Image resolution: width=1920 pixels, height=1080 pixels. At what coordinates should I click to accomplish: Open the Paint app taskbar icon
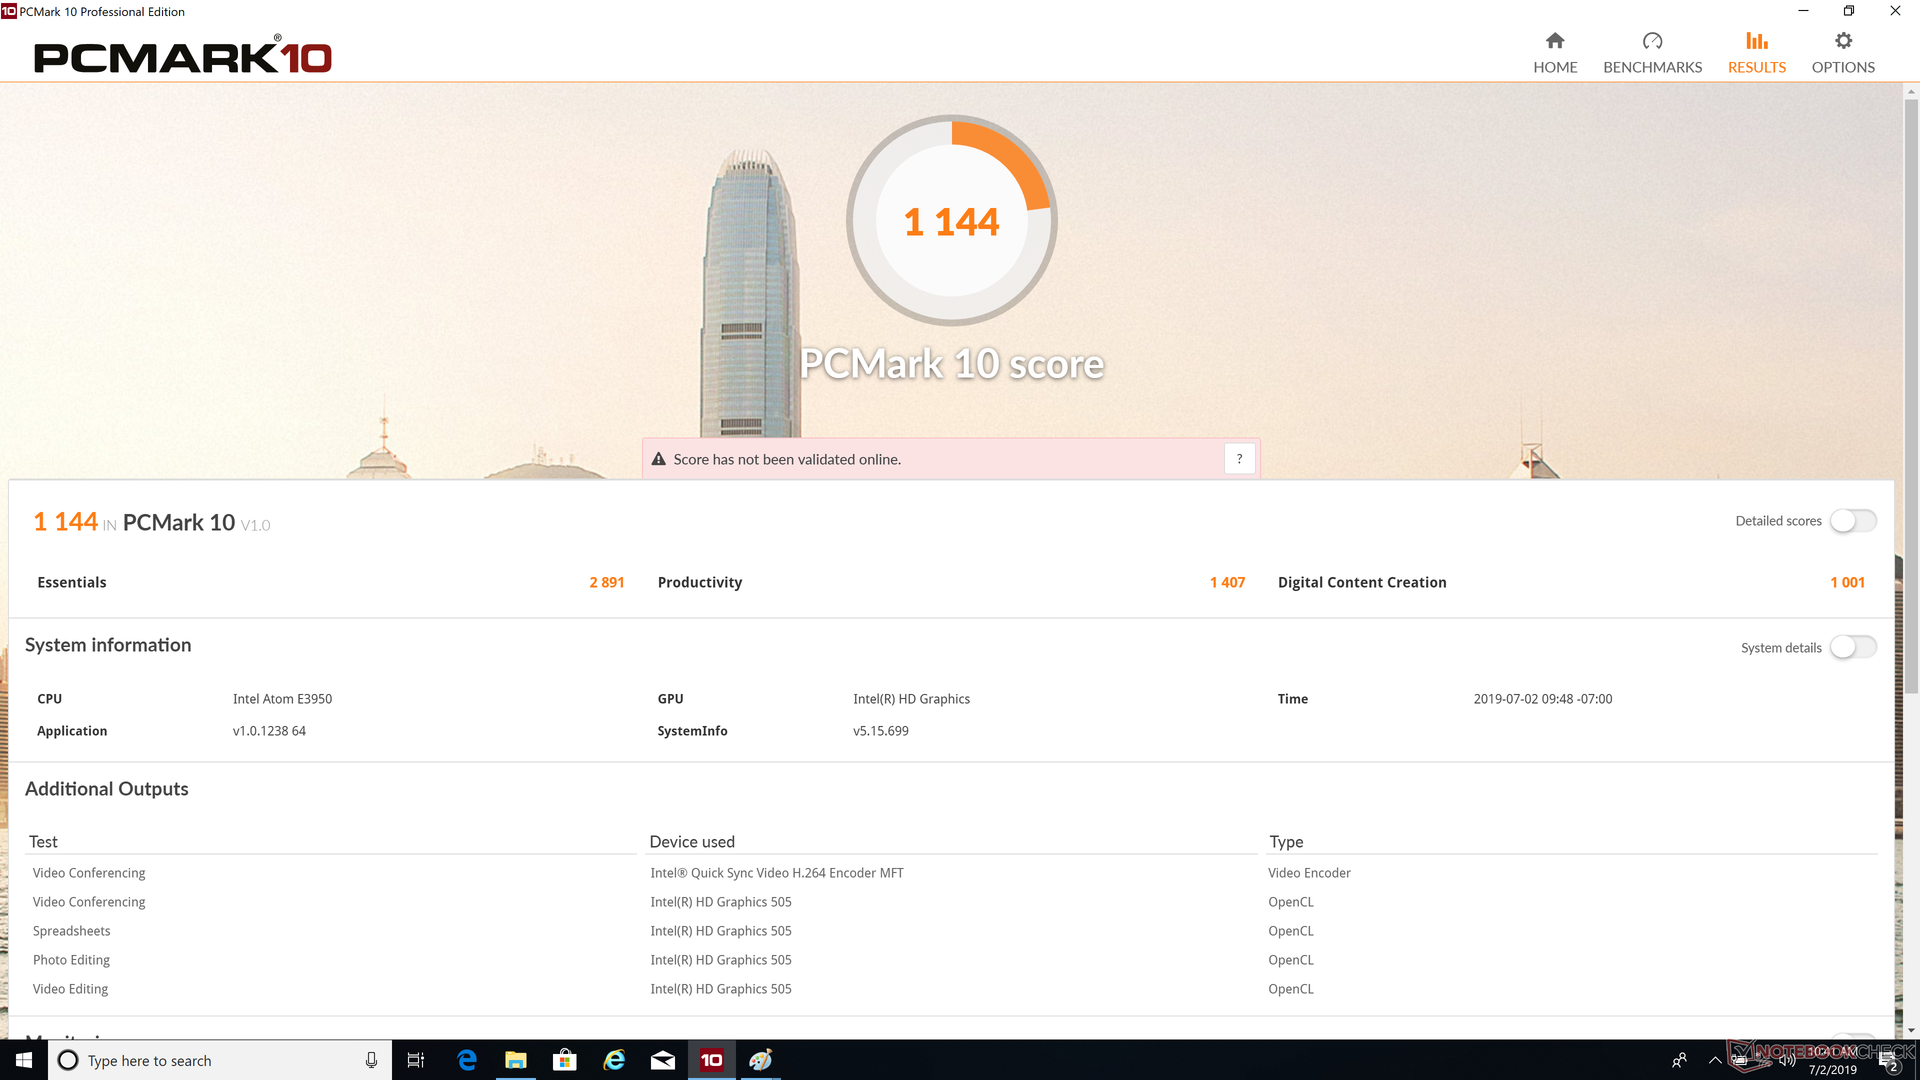click(761, 1060)
